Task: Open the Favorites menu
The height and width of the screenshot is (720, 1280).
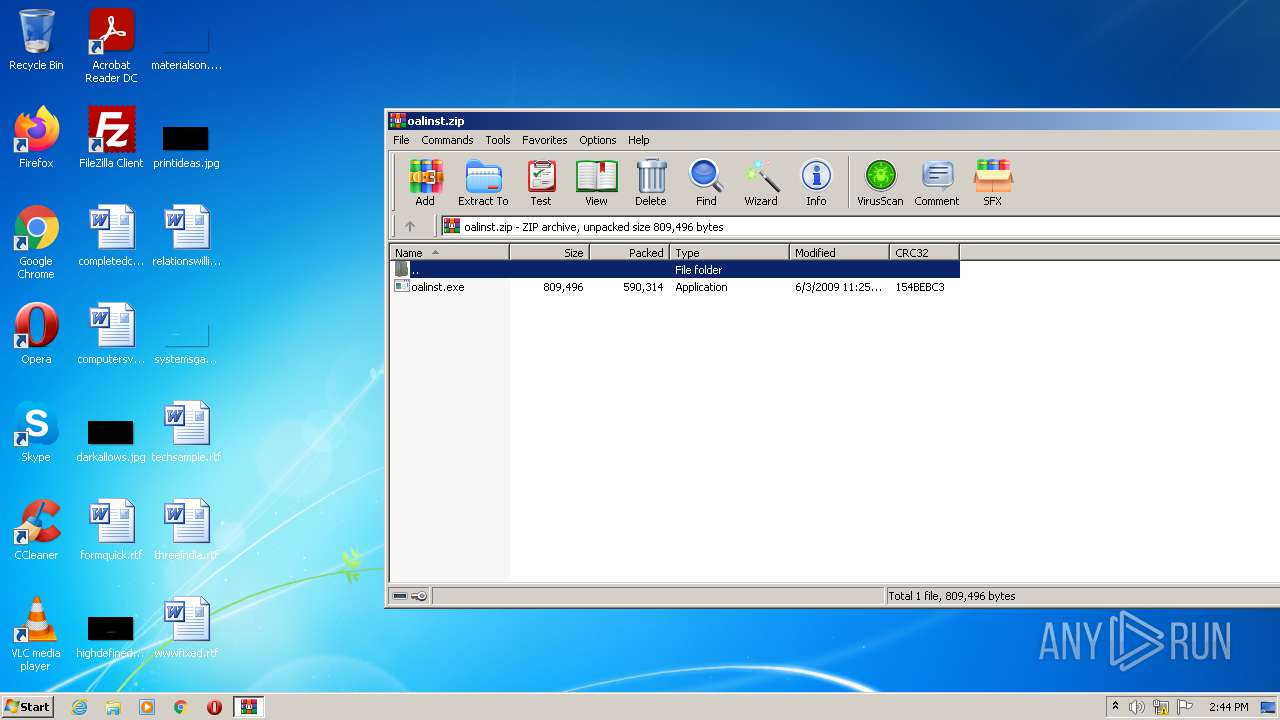Action: [x=545, y=140]
